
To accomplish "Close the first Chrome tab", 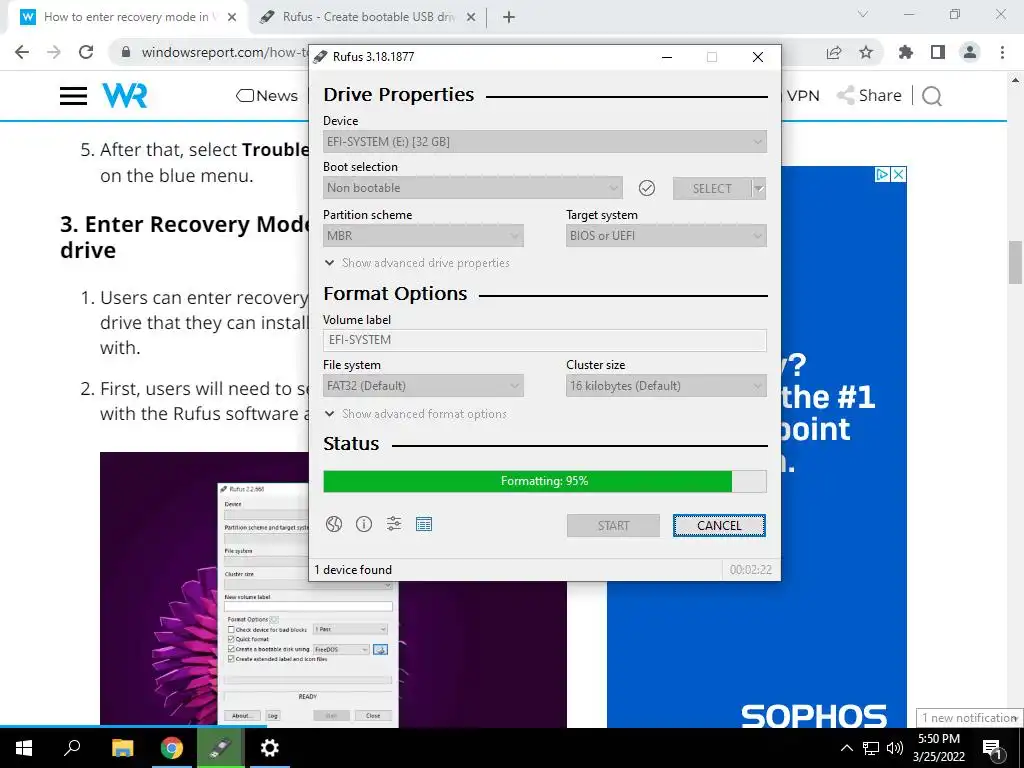I will coord(232,18).
